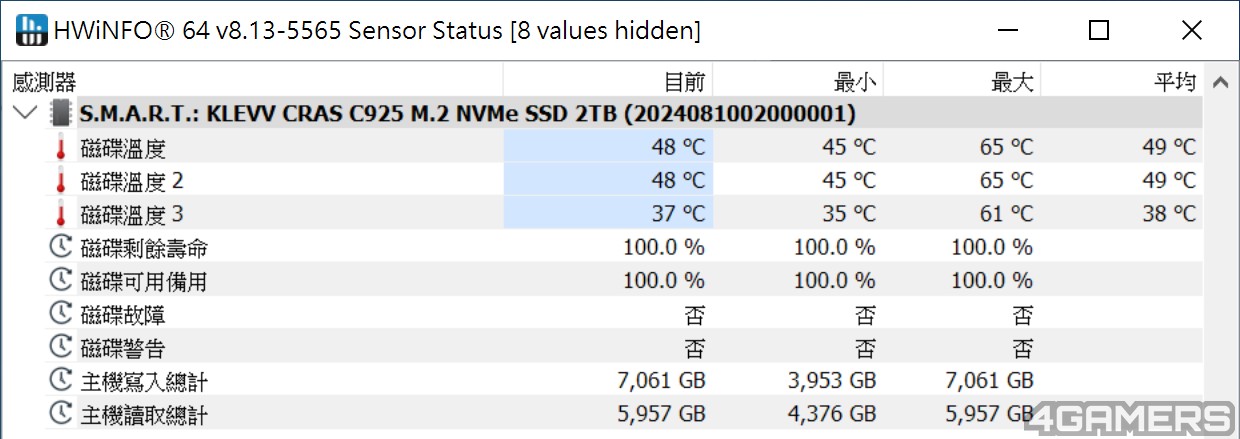Collapse the S.M.A.R.T. KLEVV CRAS C925 group
Screen dimensions: 1240x439
click(27, 113)
